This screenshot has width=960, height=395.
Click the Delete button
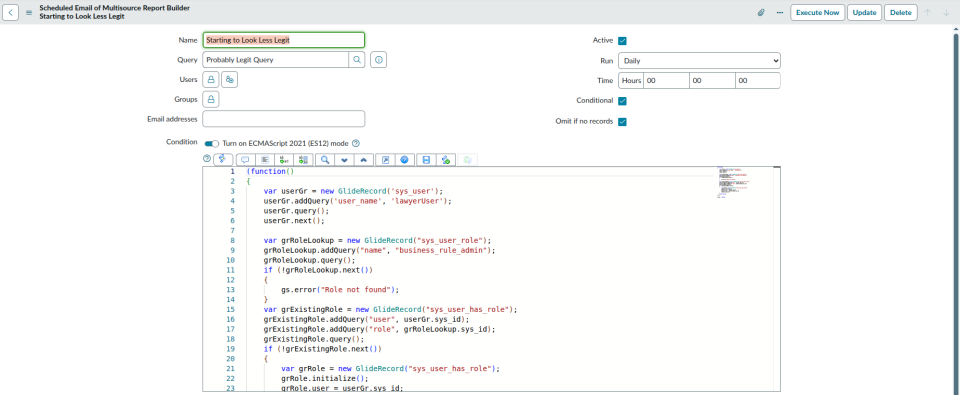[x=901, y=12]
